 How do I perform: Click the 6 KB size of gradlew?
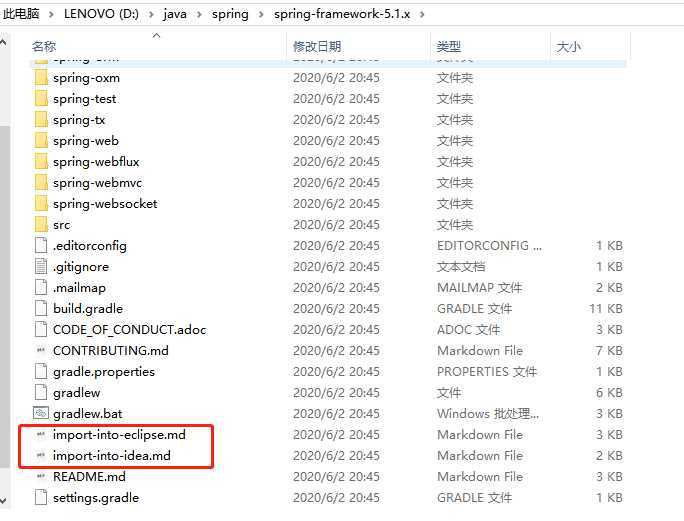pos(609,392)
